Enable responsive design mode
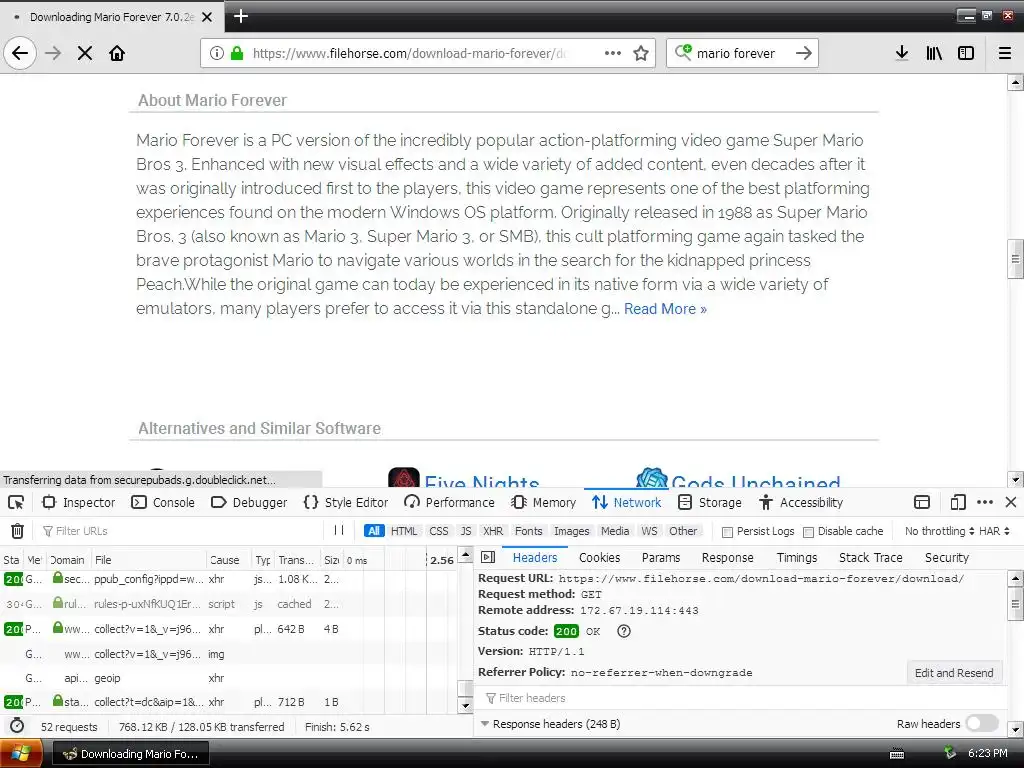The width and height of the screenshot is (1024, 768). 958,502
